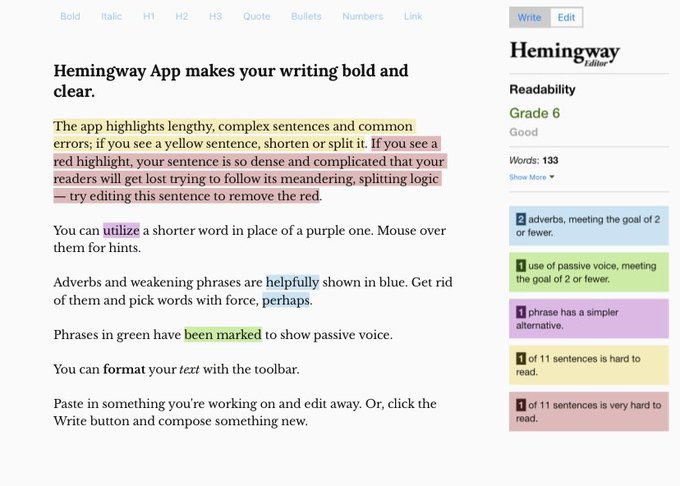Click the Grade 6 readability score

[x=534, y=113]
